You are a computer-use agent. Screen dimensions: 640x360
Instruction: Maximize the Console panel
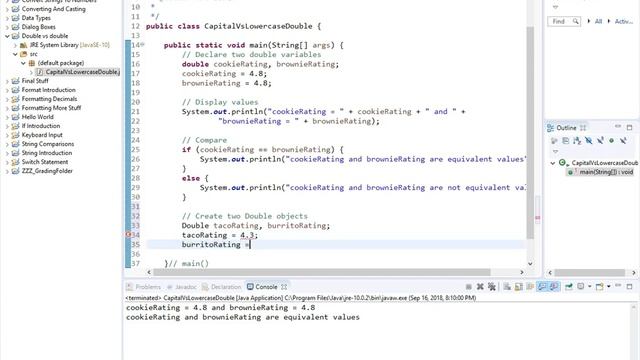coord(630,287)
